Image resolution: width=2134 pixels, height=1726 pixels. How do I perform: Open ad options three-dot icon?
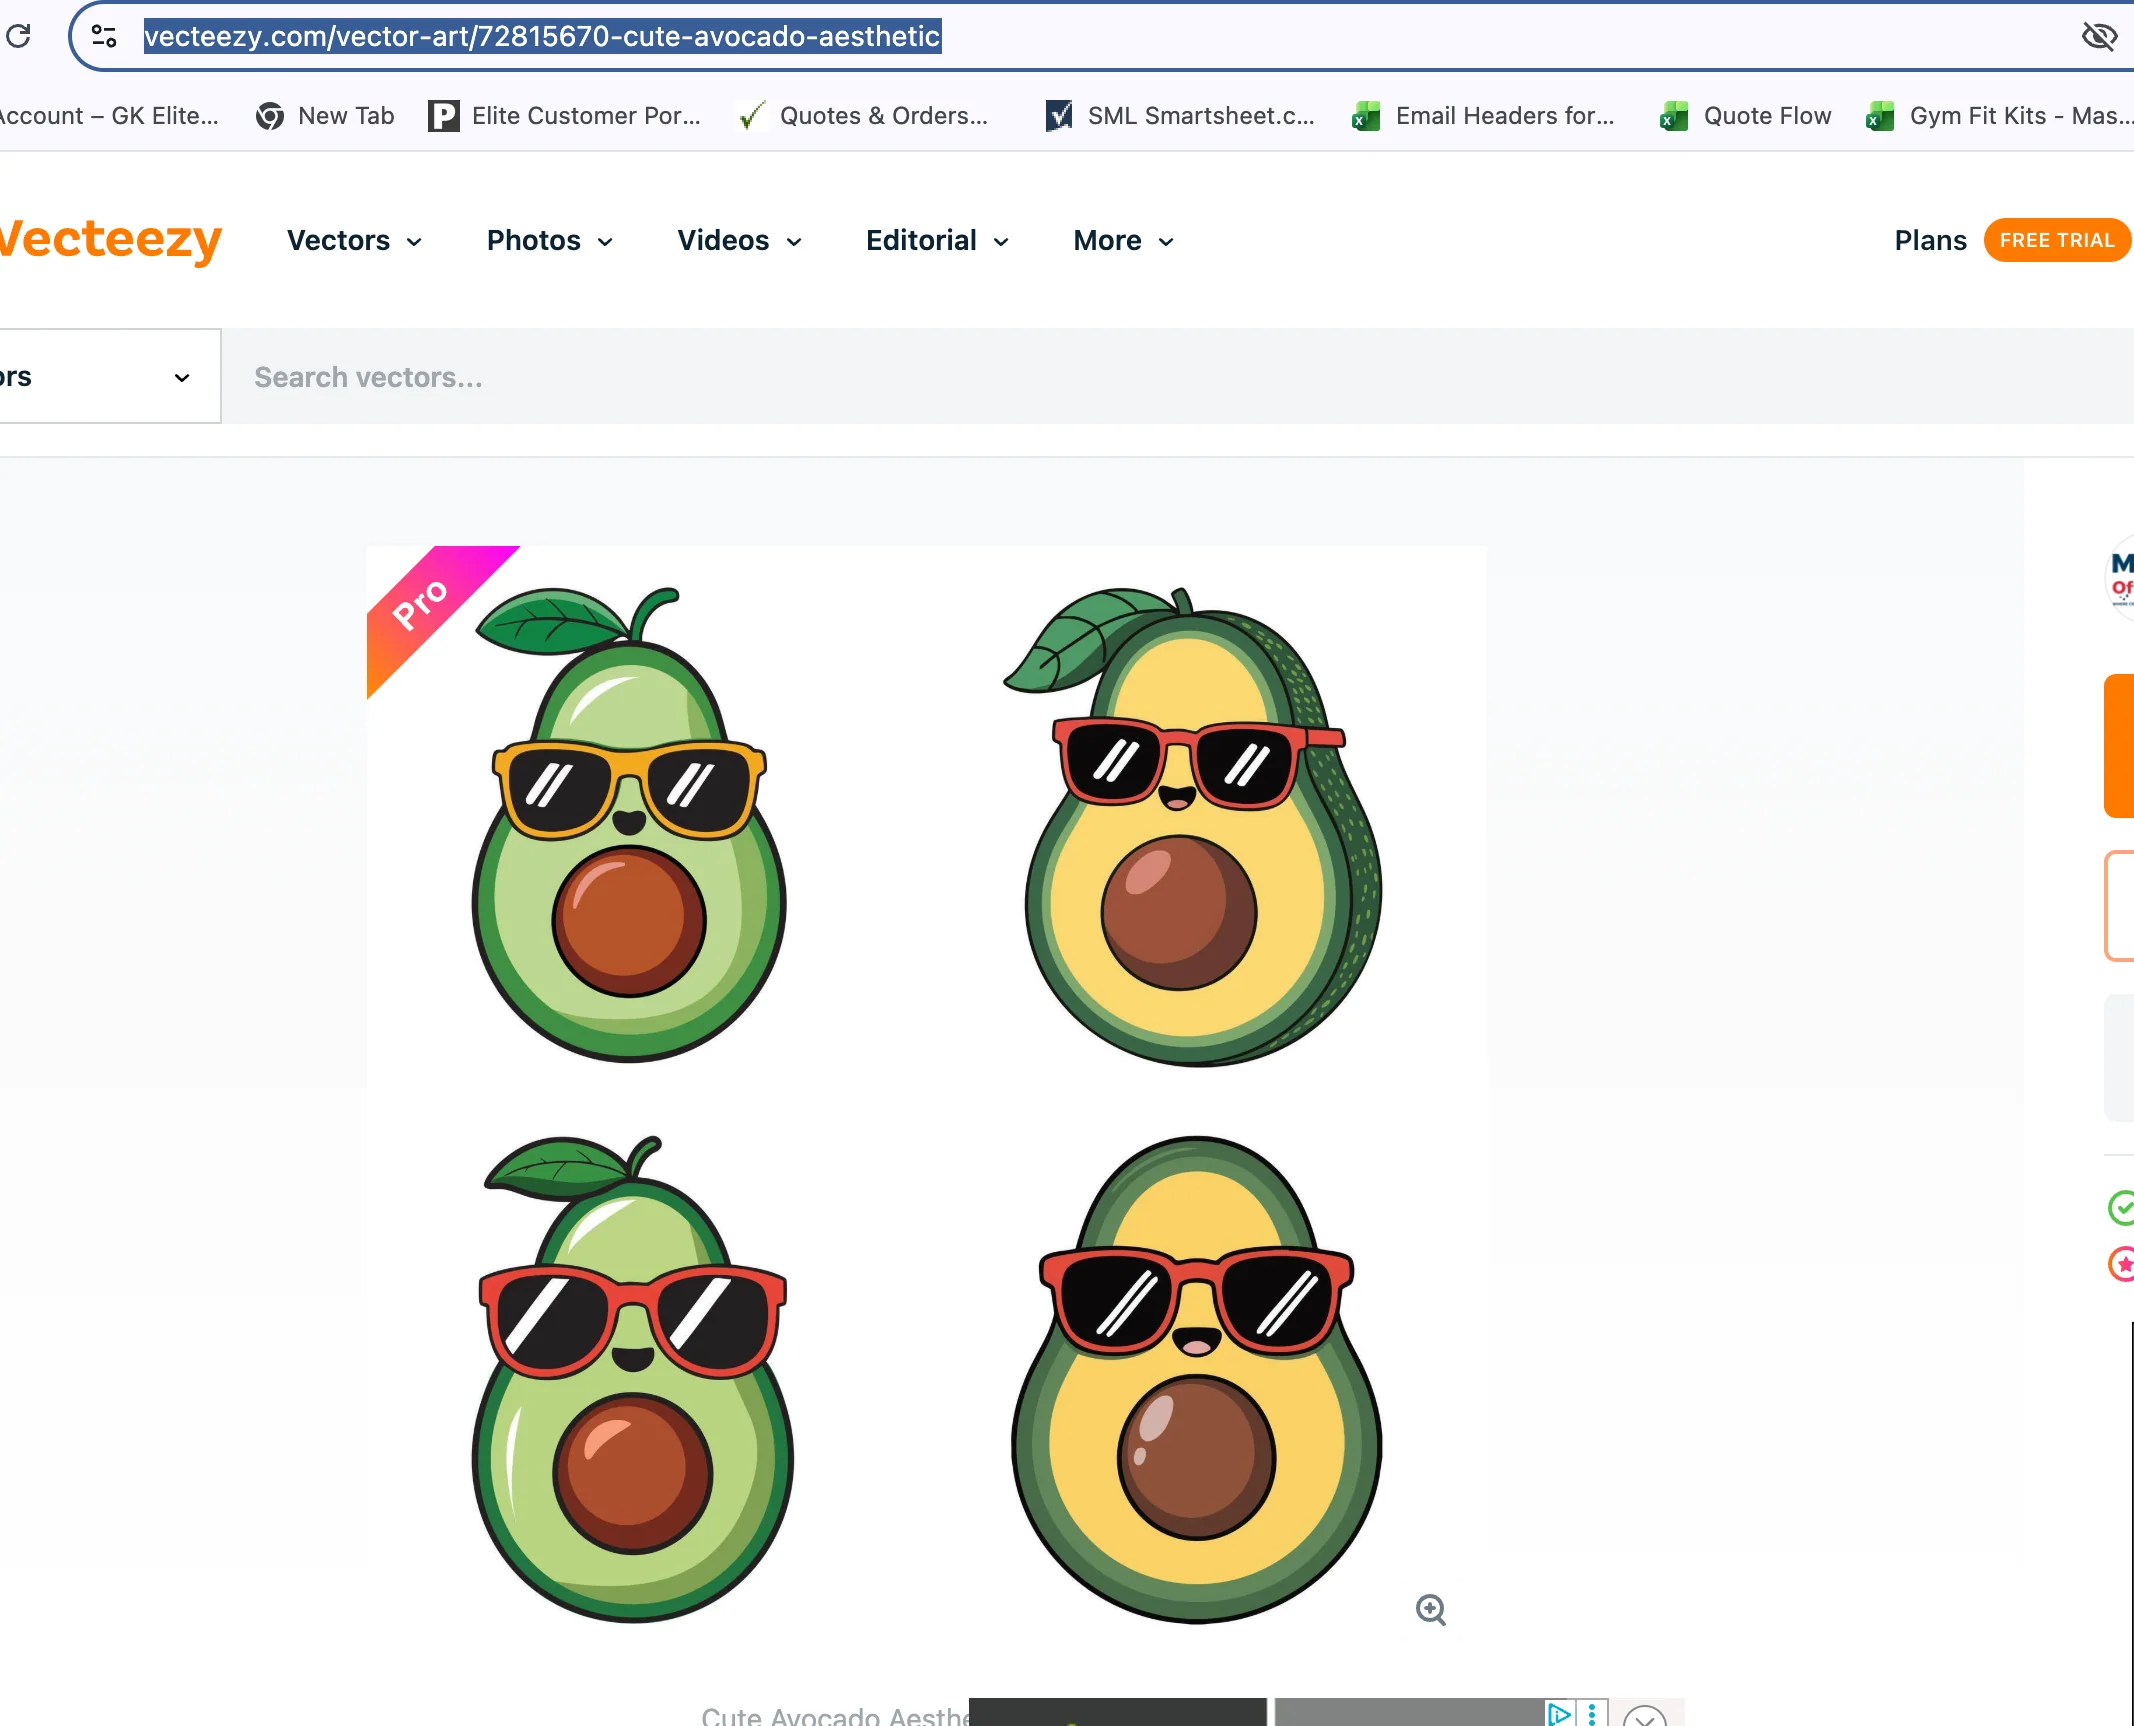coord(1592,1713)
